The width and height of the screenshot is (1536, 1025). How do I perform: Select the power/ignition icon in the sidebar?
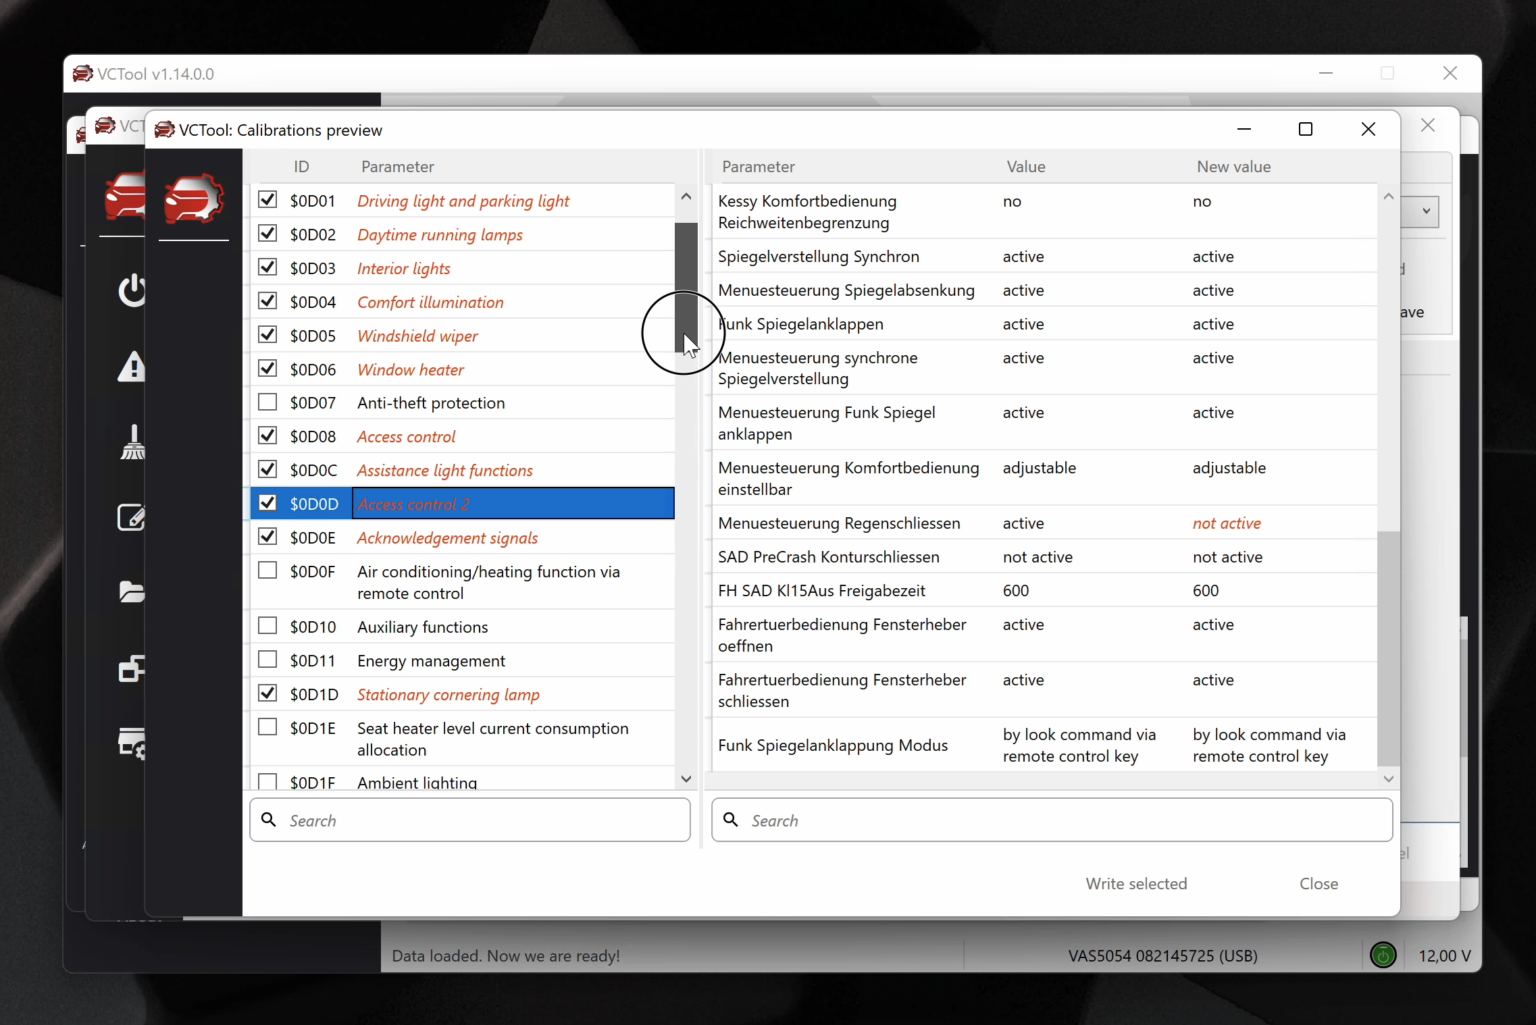[132, 291]
